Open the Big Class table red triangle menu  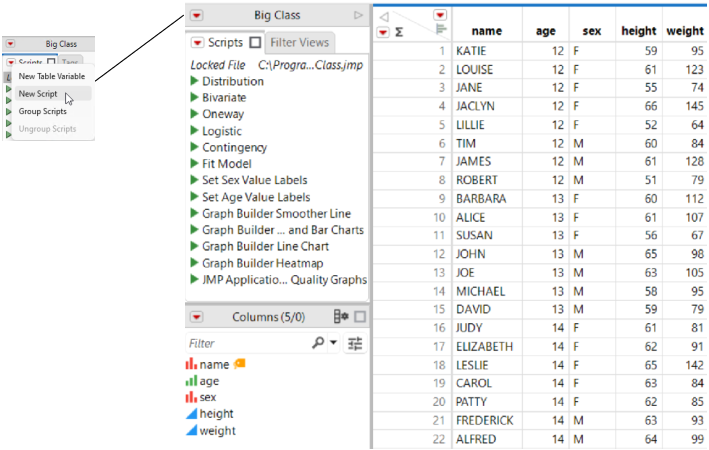(x=196, y=15)
